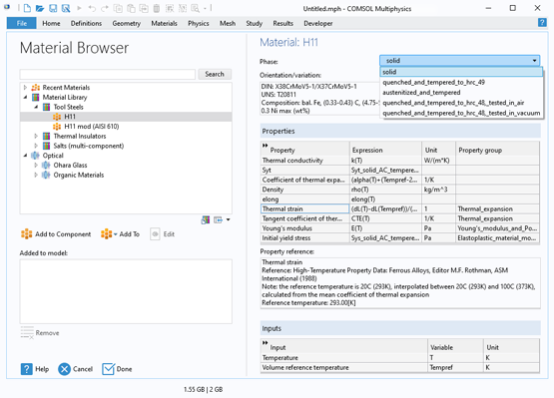554x398 pixels.
Task: Click the Open folder icon in the toolbar
Action: 40,8
